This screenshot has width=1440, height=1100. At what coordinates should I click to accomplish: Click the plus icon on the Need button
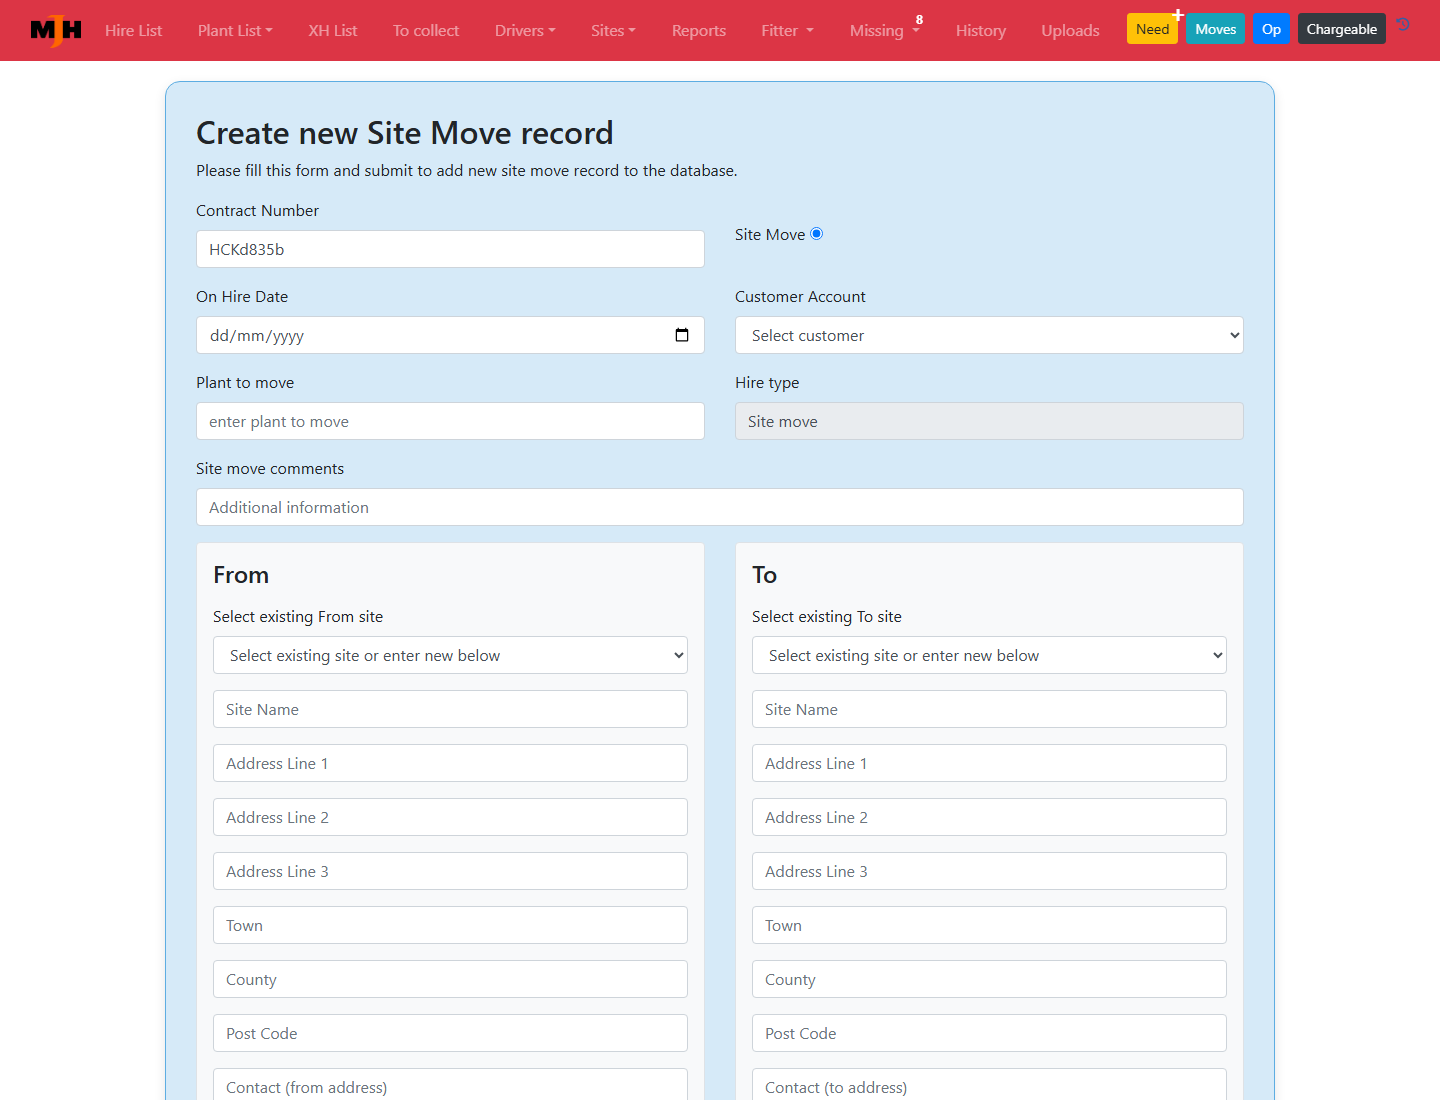[x=1178, y=15]
